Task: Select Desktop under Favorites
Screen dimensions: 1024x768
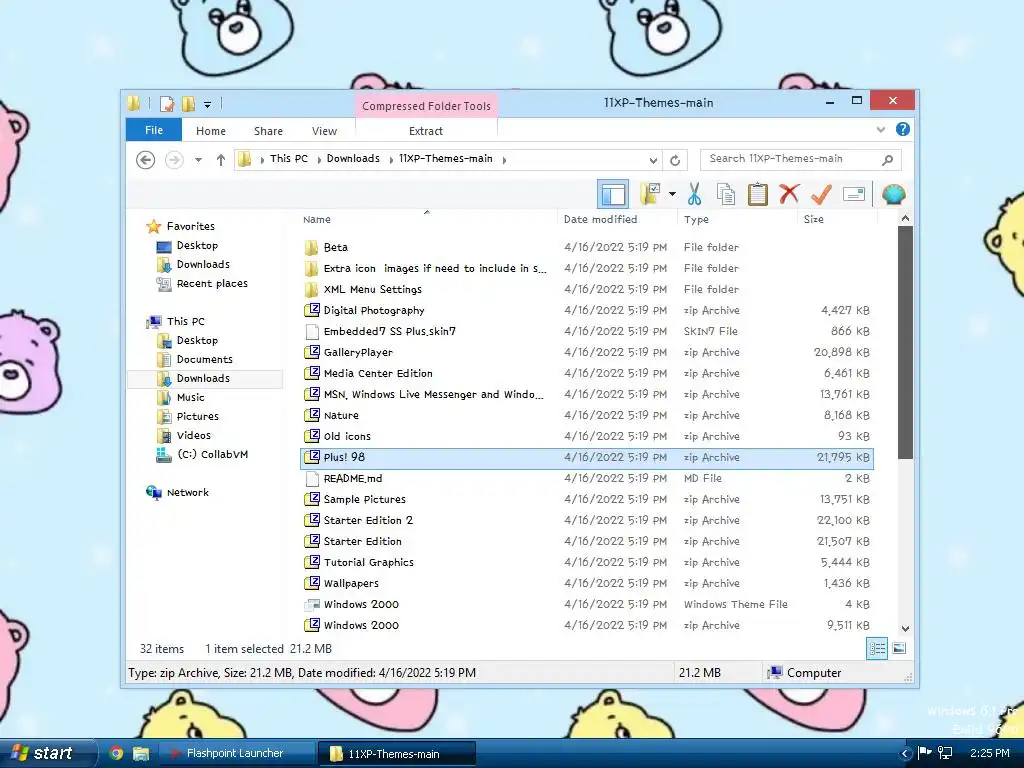Action: [x=197, y=246]
